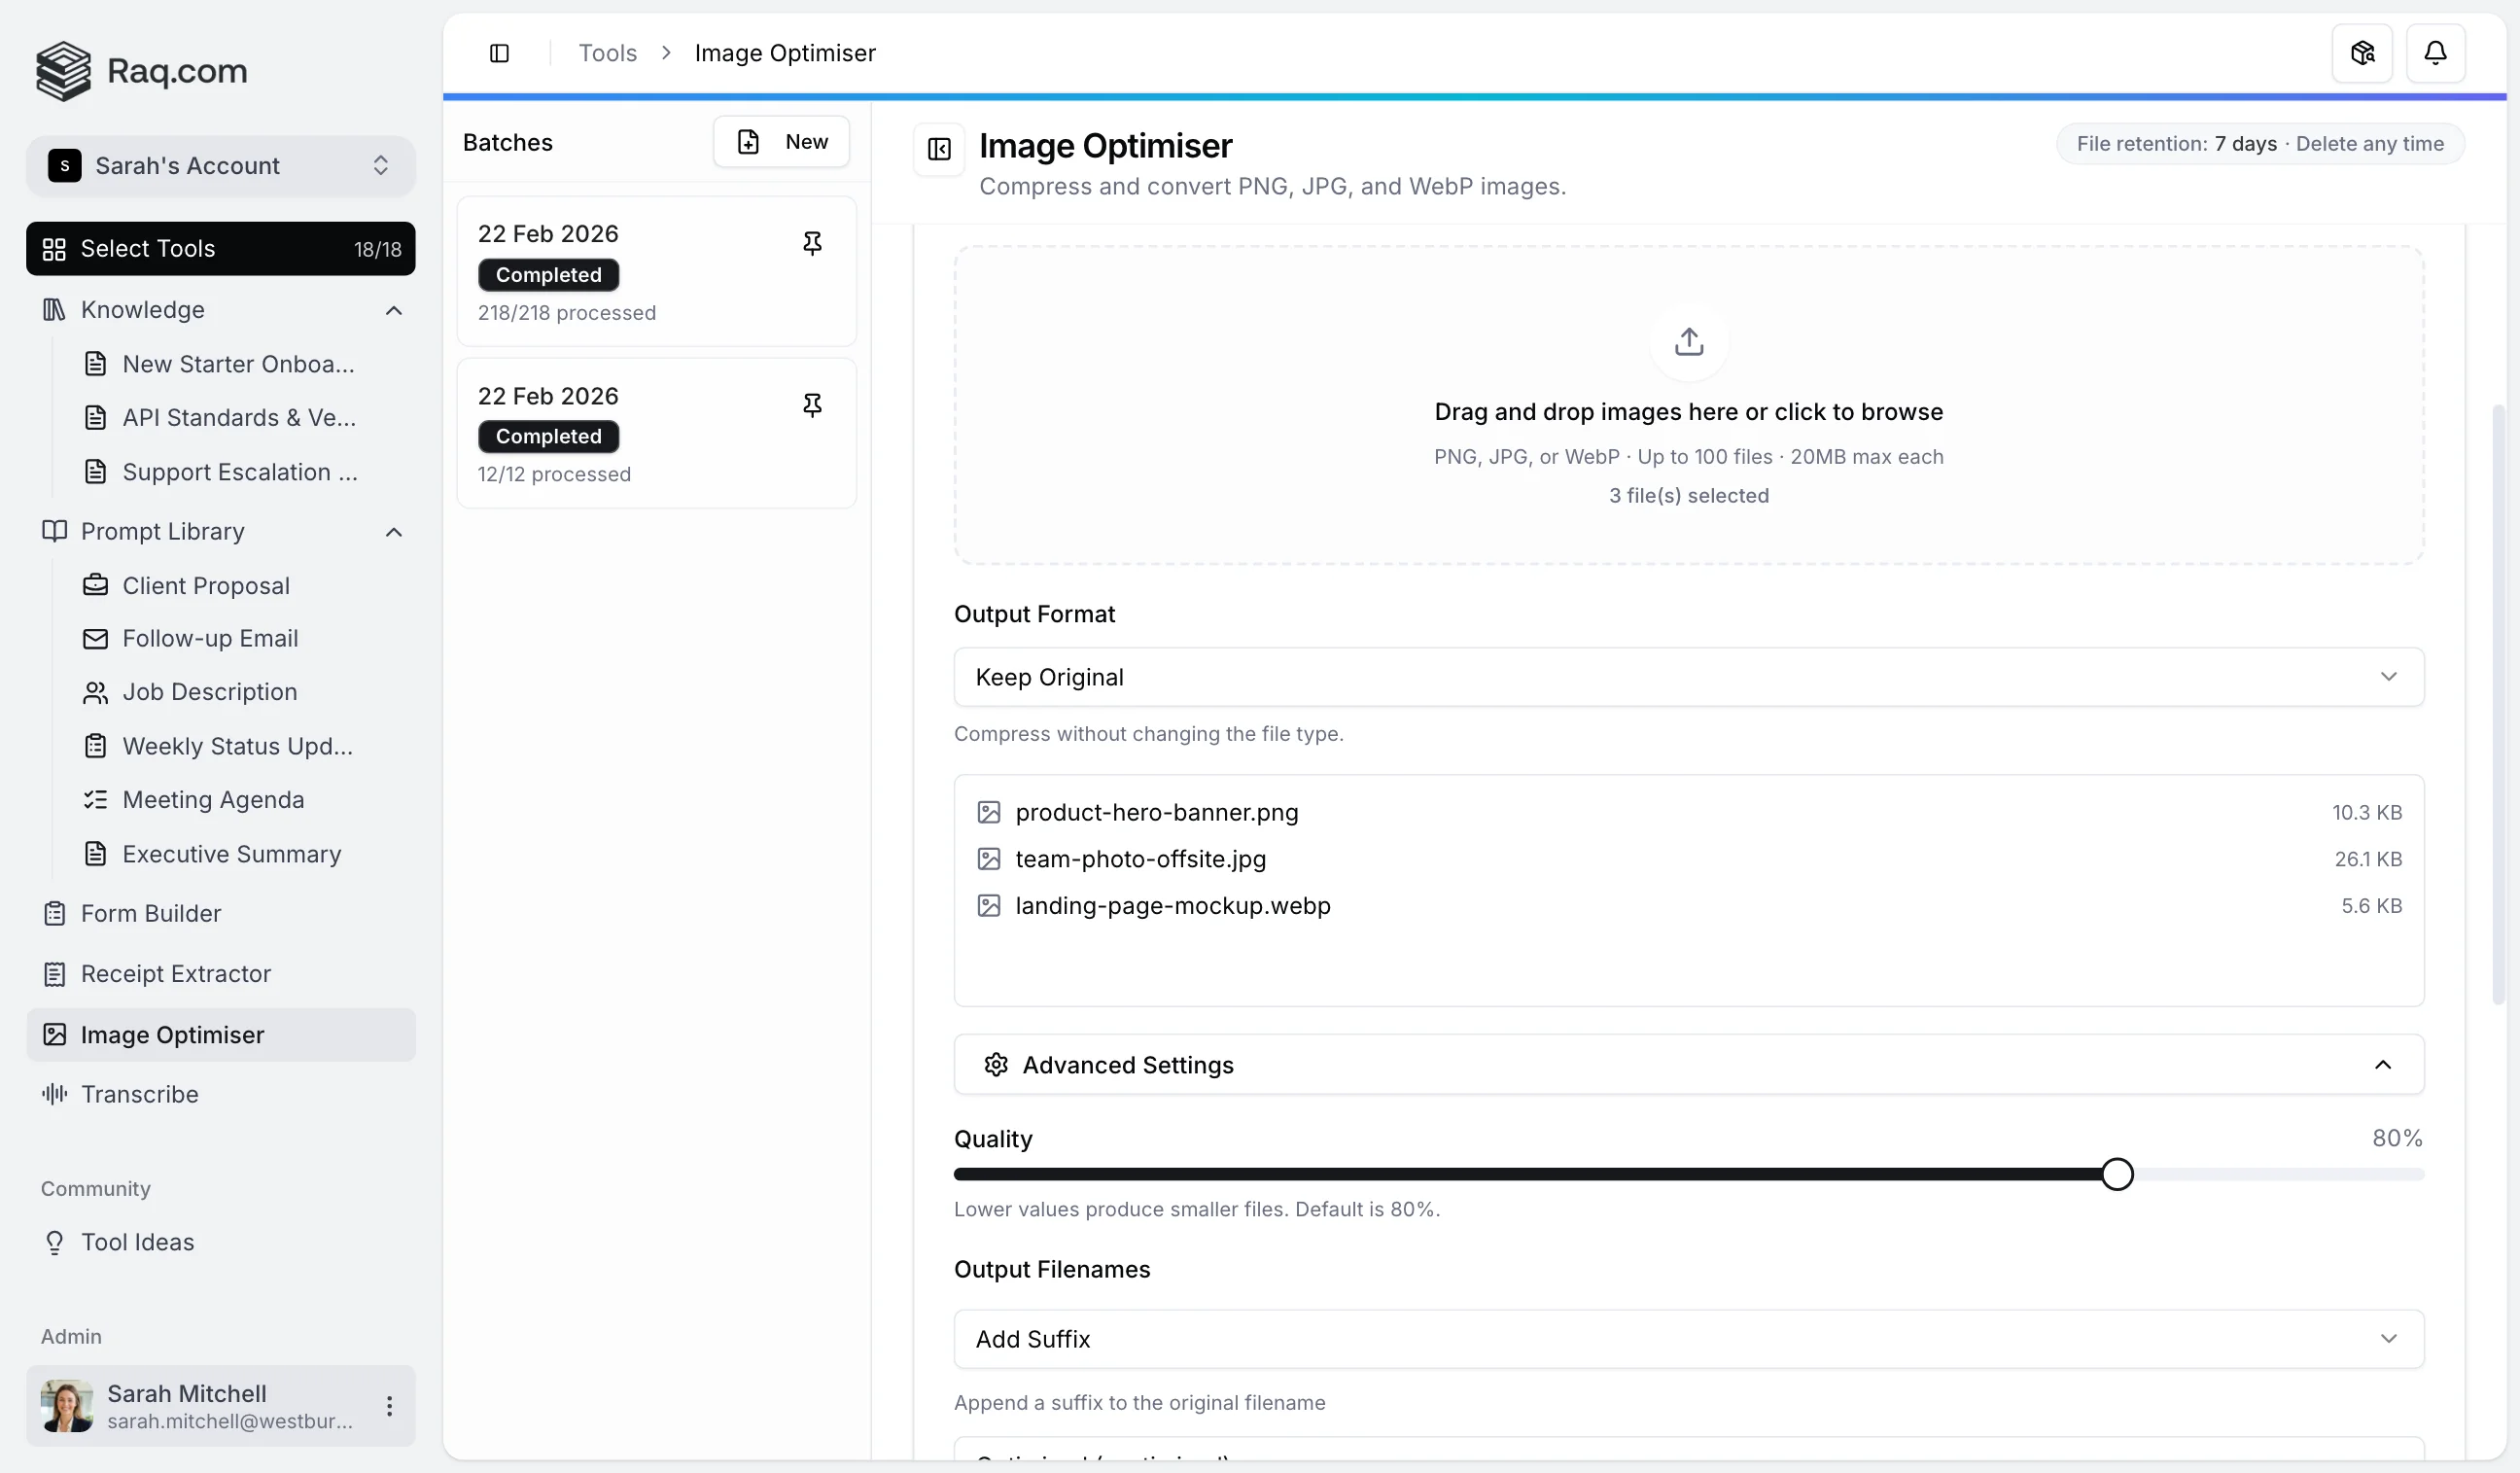Click the Raq.com logo
Image resolution: width=2520 pixels, height=1473 pixels.
[141, 71]
